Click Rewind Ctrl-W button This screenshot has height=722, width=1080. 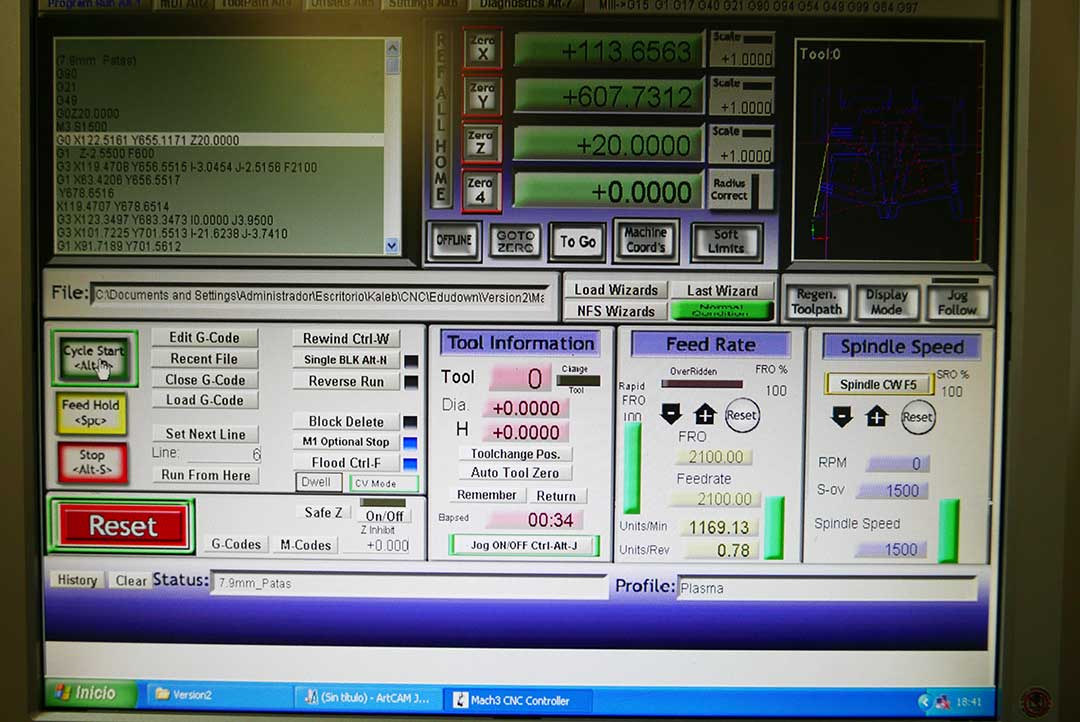pos(346,338)
